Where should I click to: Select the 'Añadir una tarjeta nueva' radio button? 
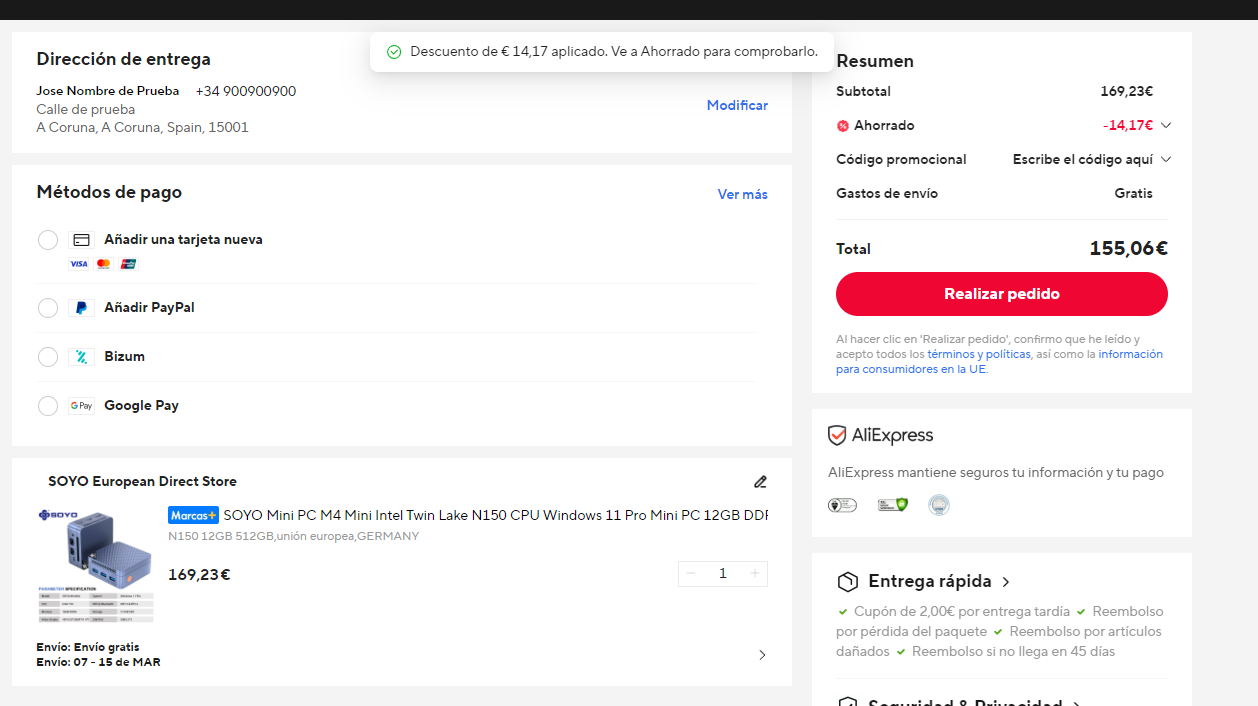coord(48,240)
